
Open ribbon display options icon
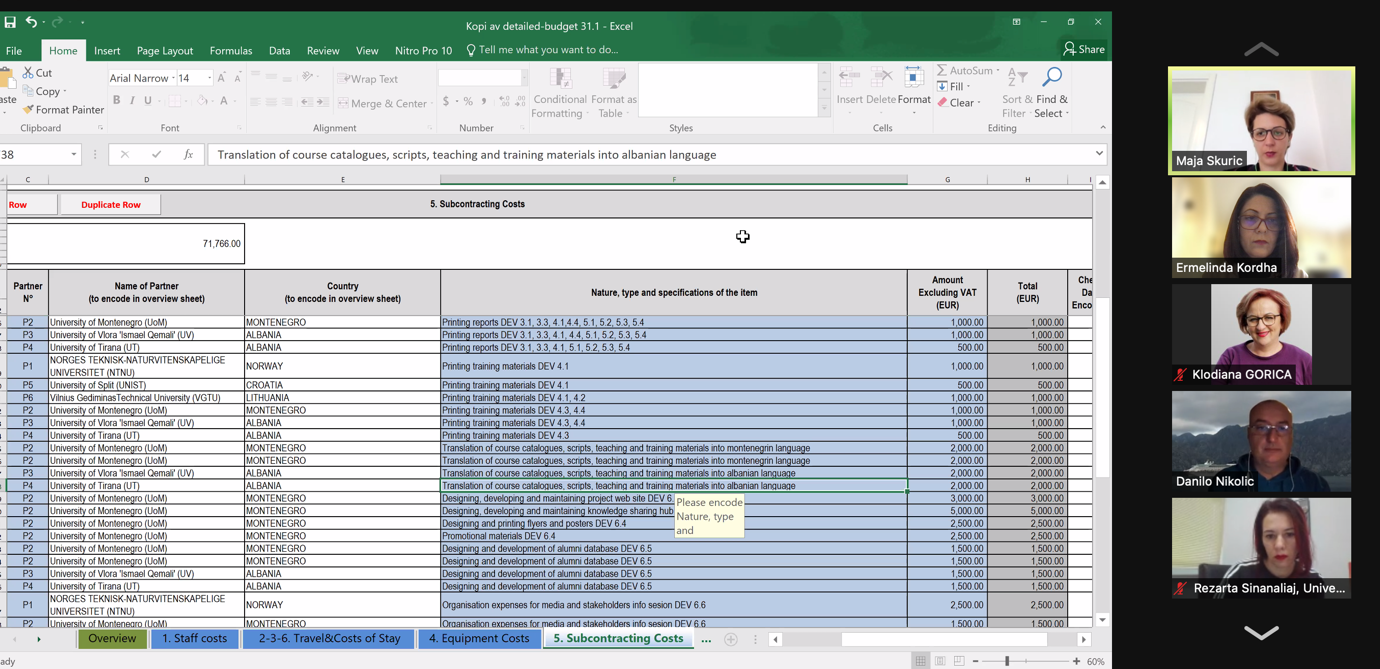(x=1016, y=22)
